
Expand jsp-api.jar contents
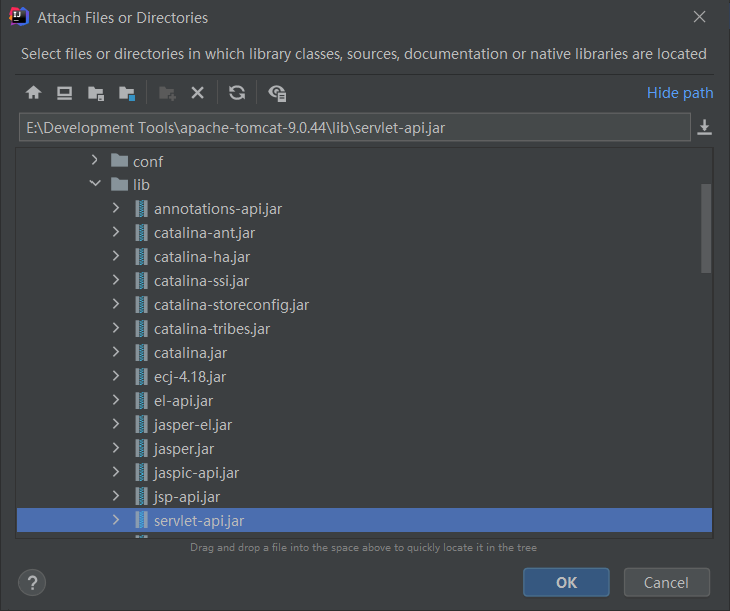tap(116, 496)
